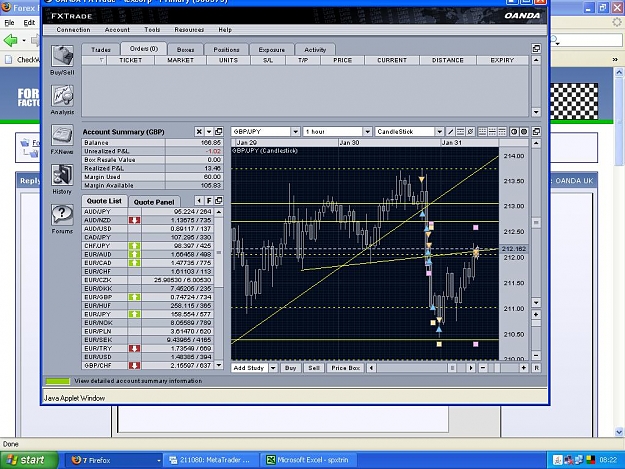Screen dimensions: 625x469
Task: Select the horizontal line drawing tool
Action: (x=460, y=131)
